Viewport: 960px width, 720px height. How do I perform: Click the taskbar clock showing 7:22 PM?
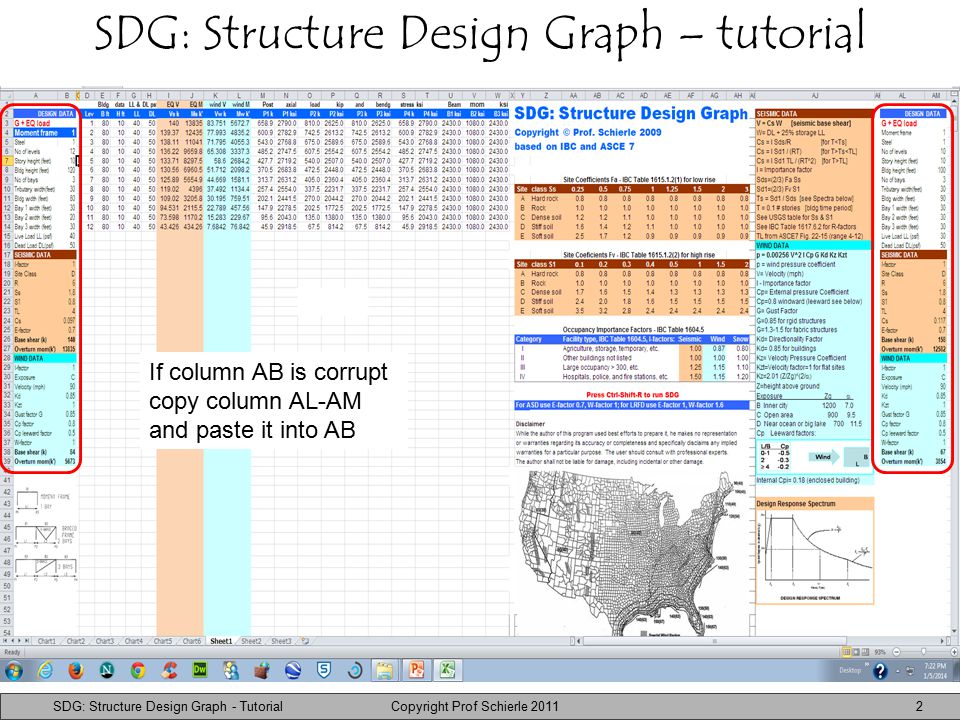[935, 670]
